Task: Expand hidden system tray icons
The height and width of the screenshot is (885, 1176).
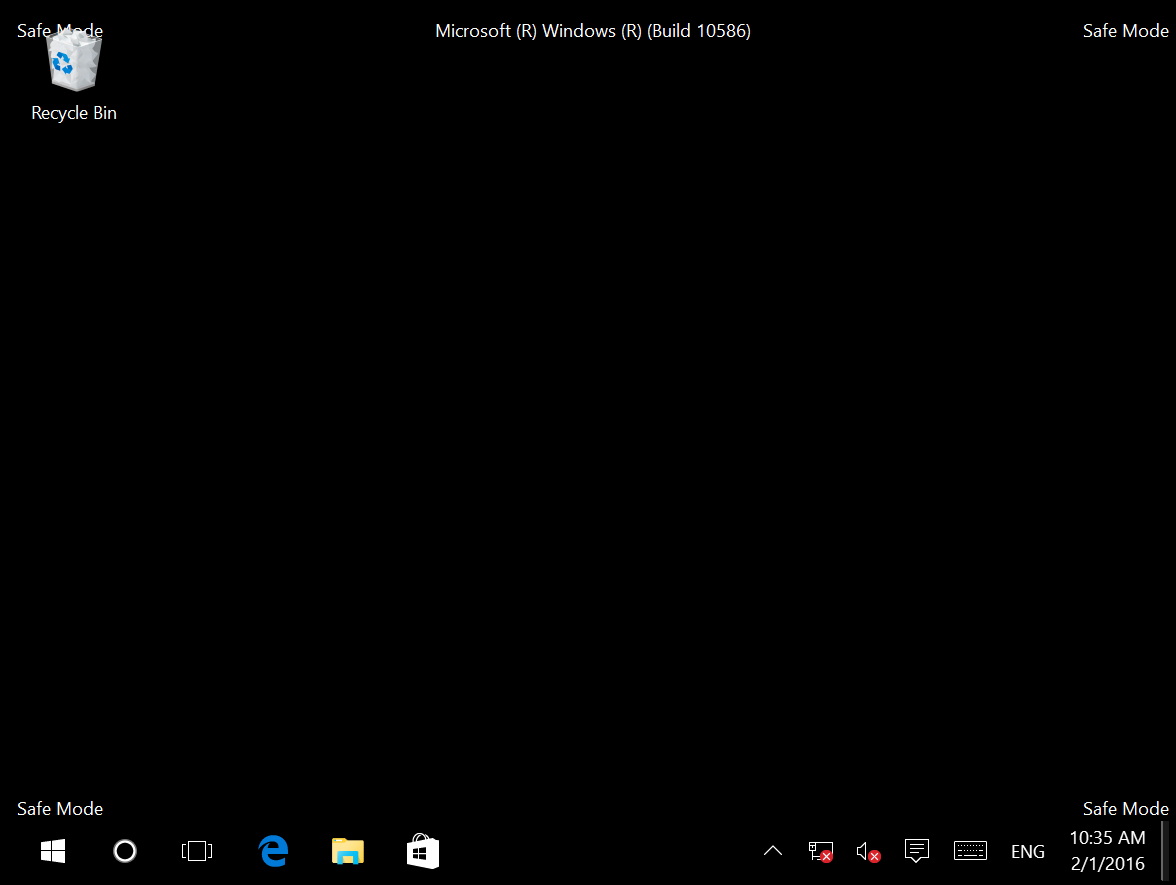Action: [772, 851]
